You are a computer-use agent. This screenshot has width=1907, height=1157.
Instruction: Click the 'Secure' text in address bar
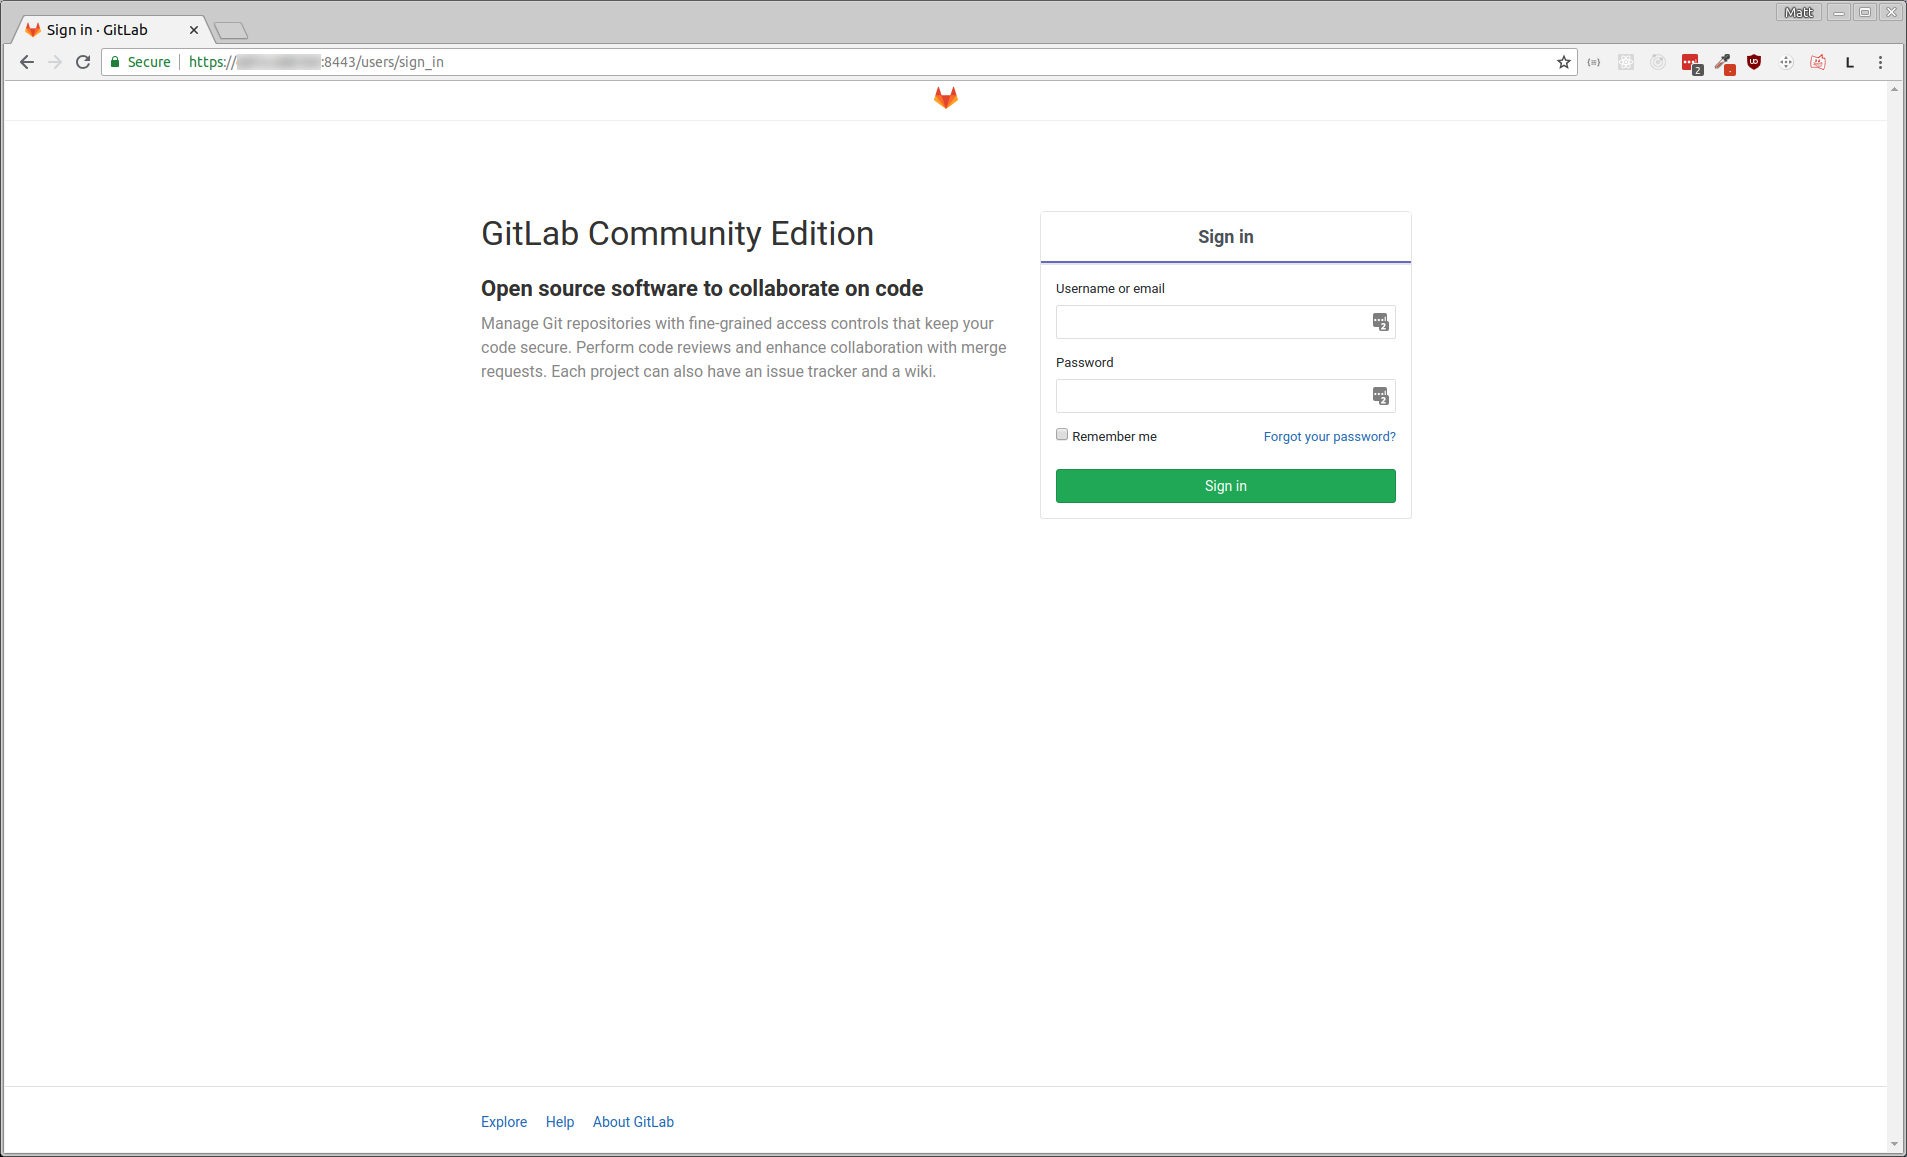pyautogui.click(x=149, y=62)
